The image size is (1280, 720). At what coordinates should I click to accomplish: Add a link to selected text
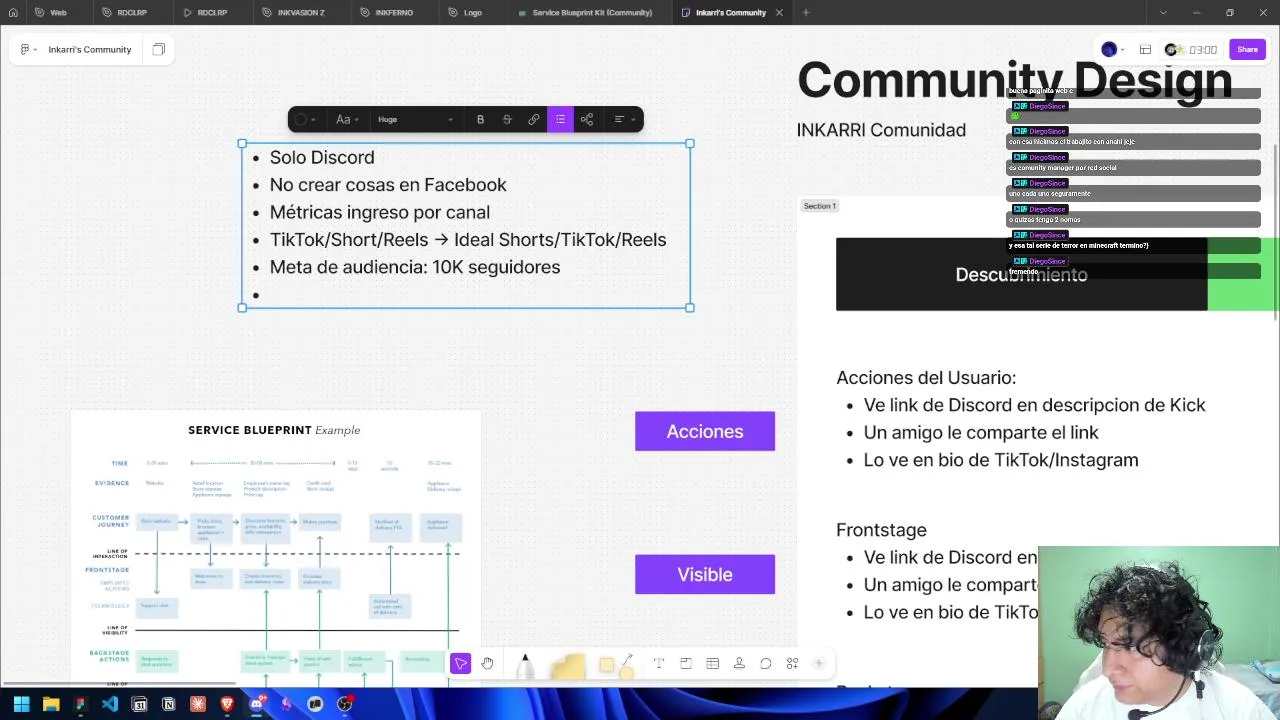534,119
